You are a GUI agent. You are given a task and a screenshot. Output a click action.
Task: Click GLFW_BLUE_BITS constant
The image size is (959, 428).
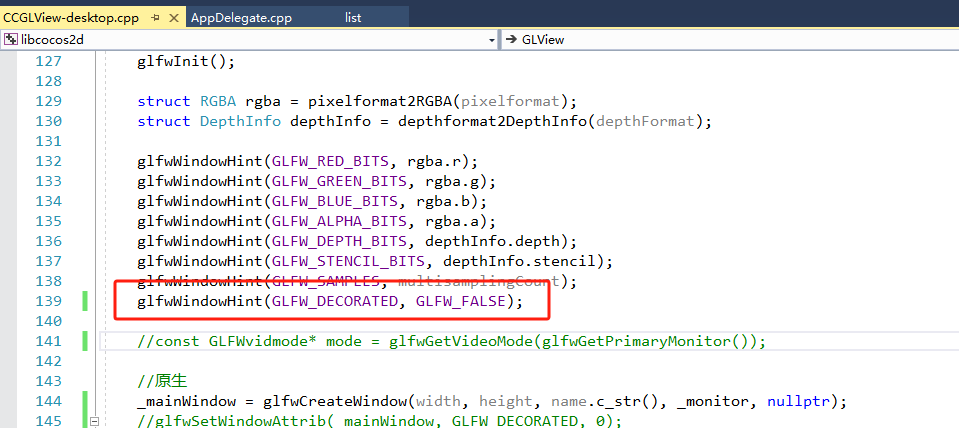[x=335, y=201]
